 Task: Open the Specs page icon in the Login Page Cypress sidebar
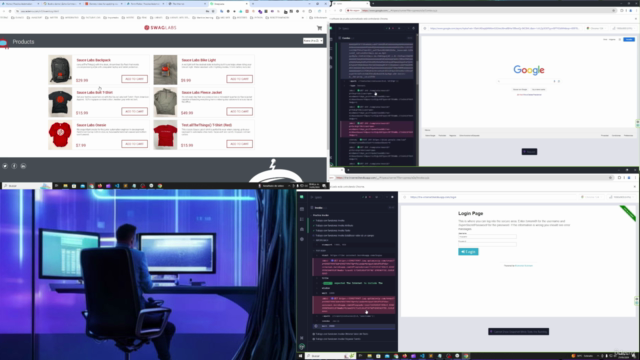tap(302, 209)
